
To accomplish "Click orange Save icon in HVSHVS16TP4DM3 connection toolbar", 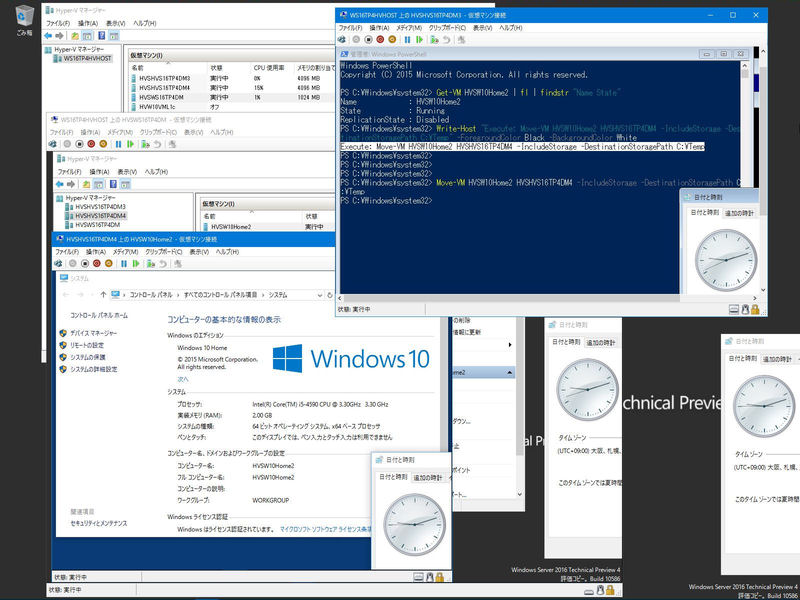I will click(392, 39).
